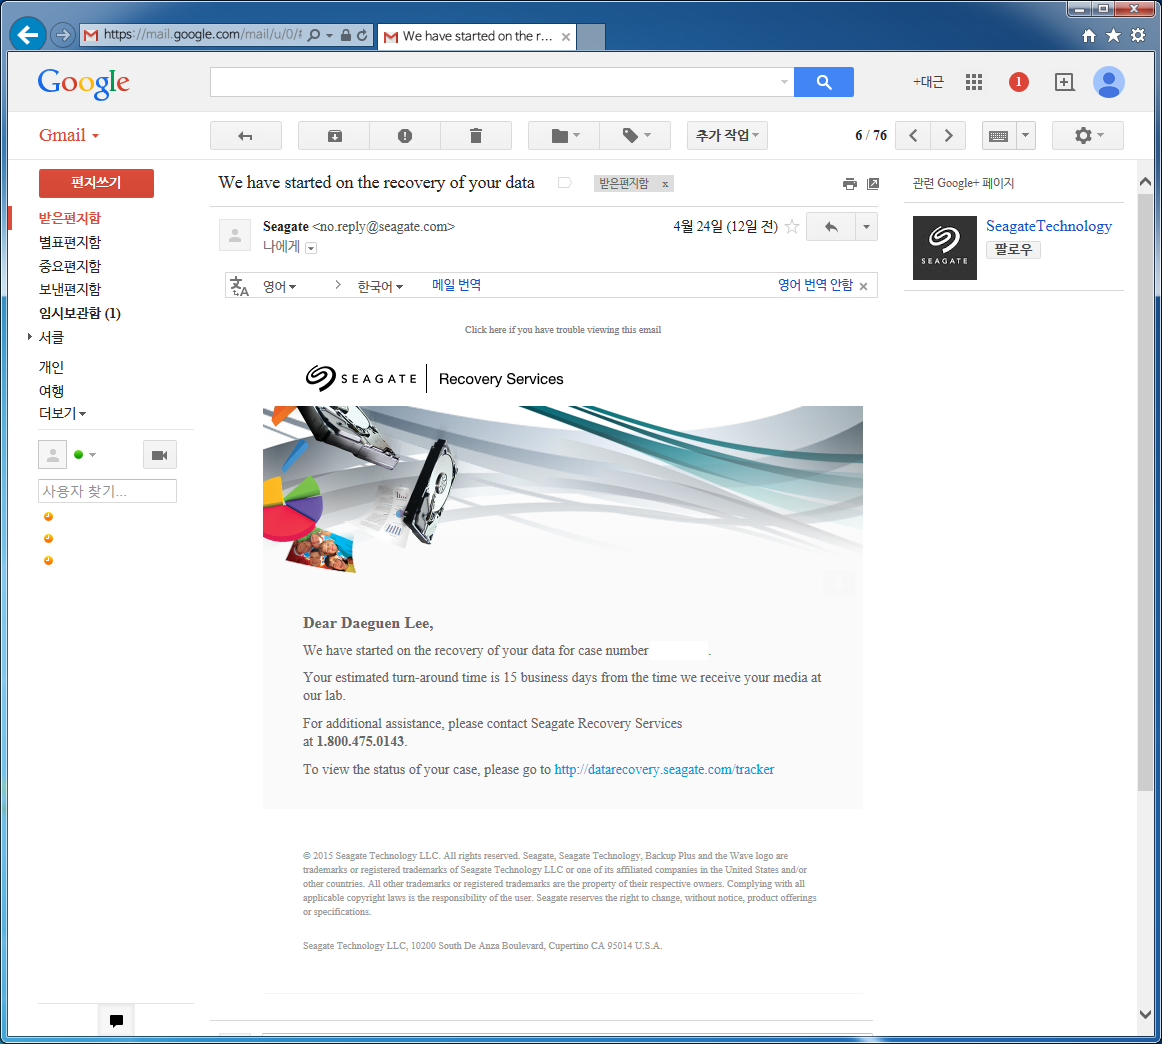Go to newer message arrow
Screen dimensions: 1162x1044
click(x=913, y=136)
